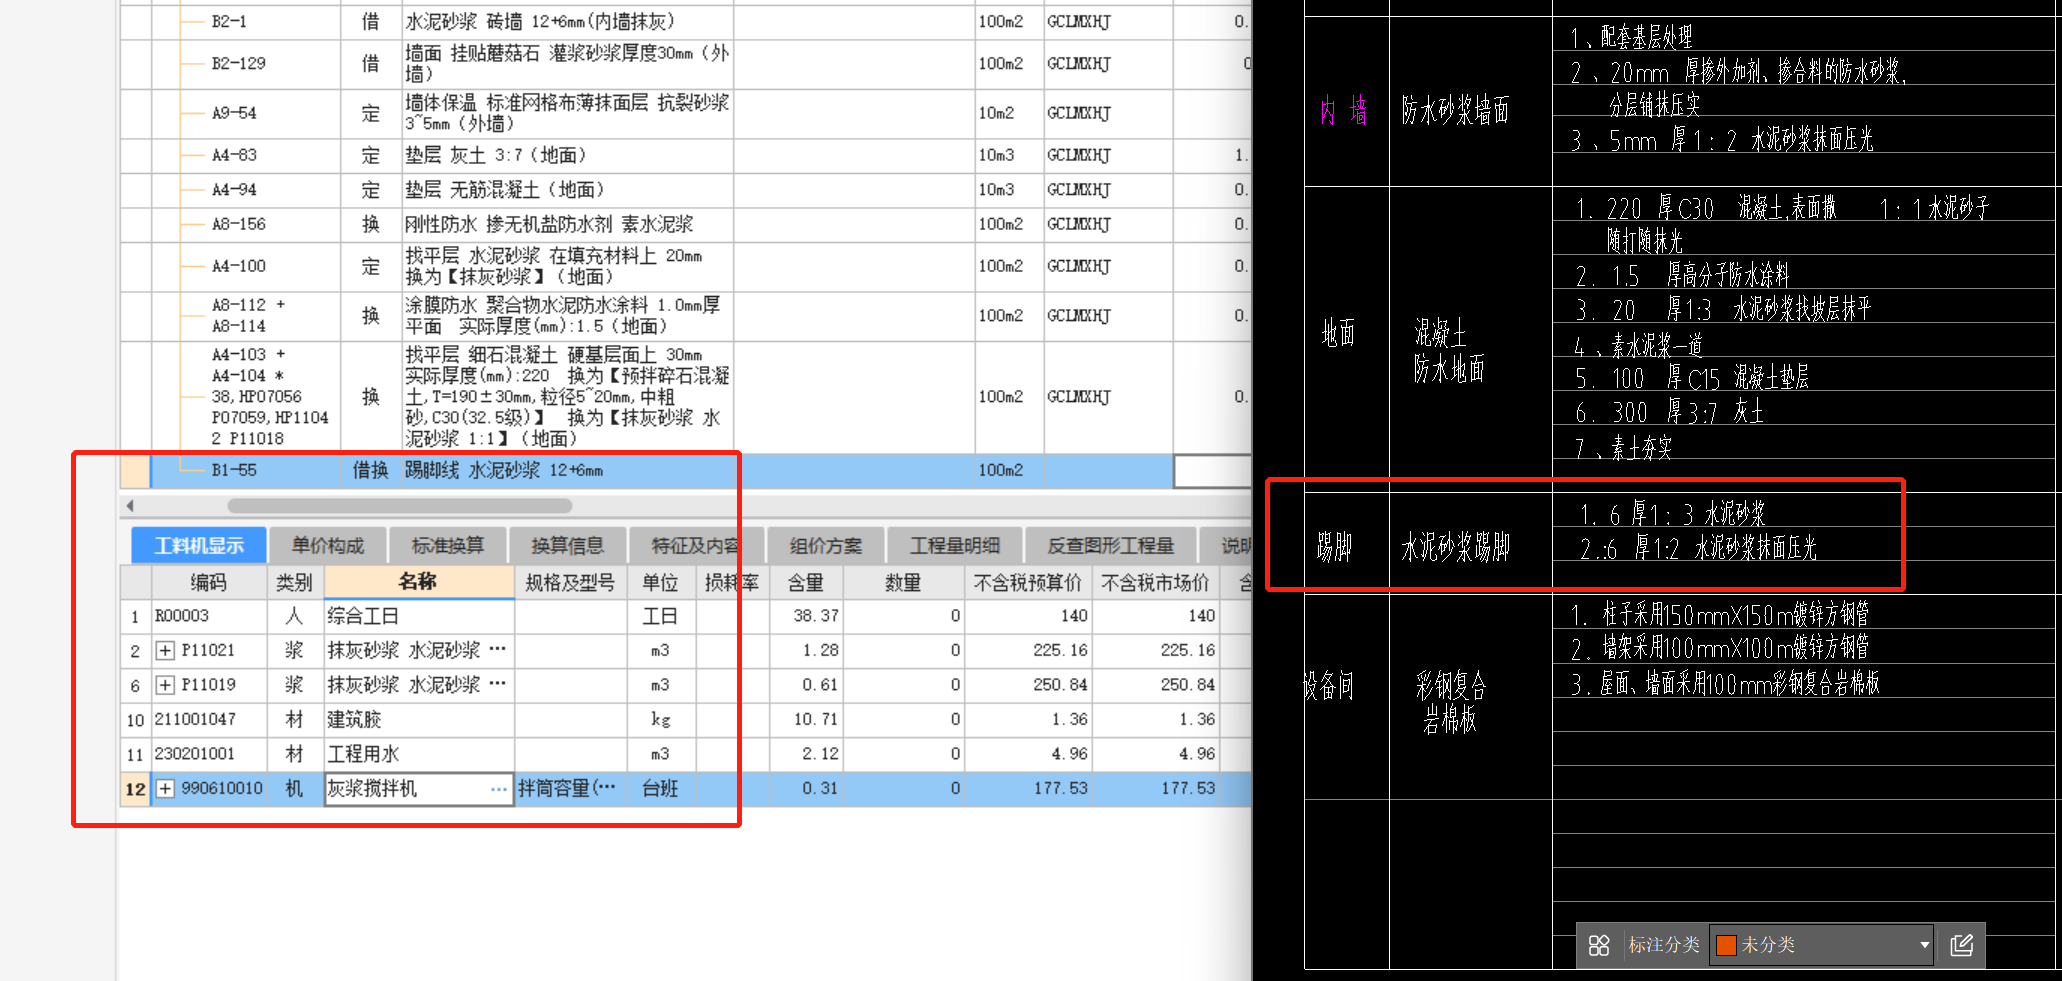Click the 规格及型号 column header

tap(571, 583)
